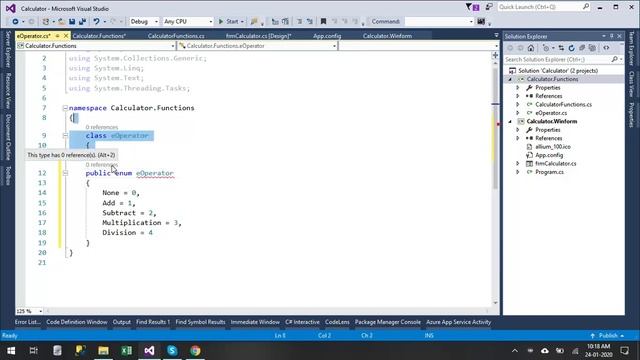
Task: Open the Windows Start menu
Action: pos(11,351)
